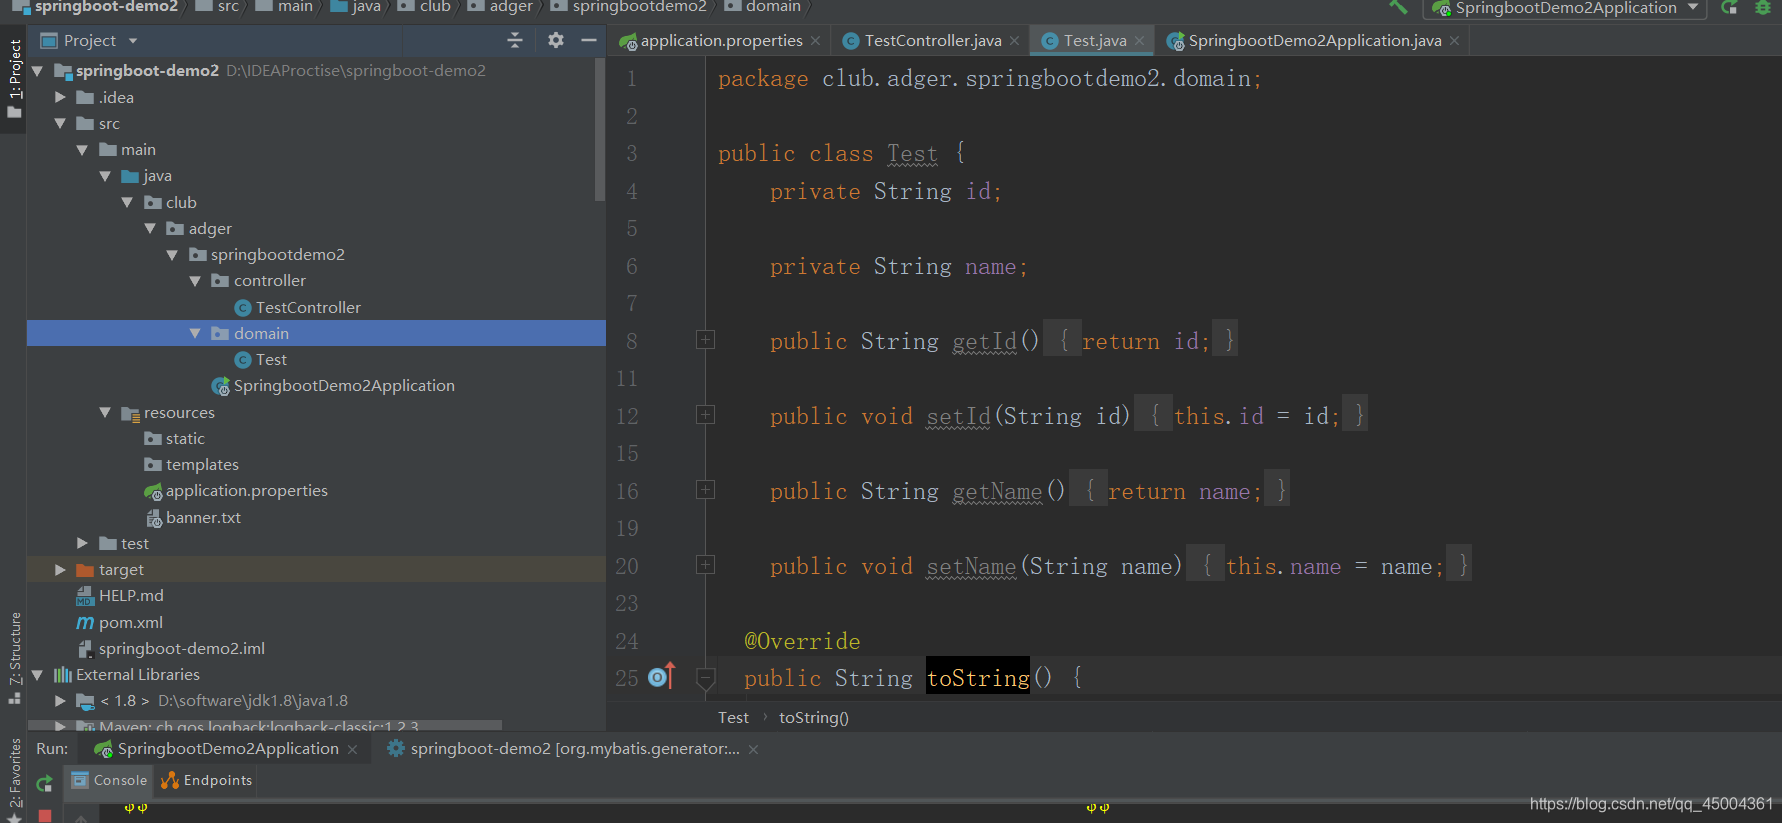The height and width of the screenshot is (823, 1782).
Task: Click the toString() breadcrumb below the editor
Action: (814, 717)
